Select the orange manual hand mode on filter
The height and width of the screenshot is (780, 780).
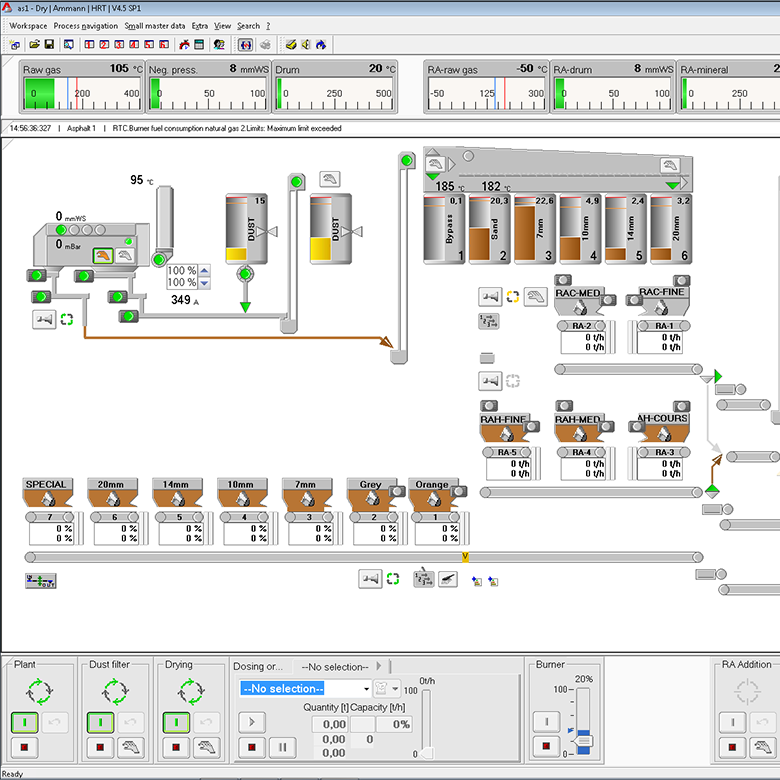pos(102,256)
